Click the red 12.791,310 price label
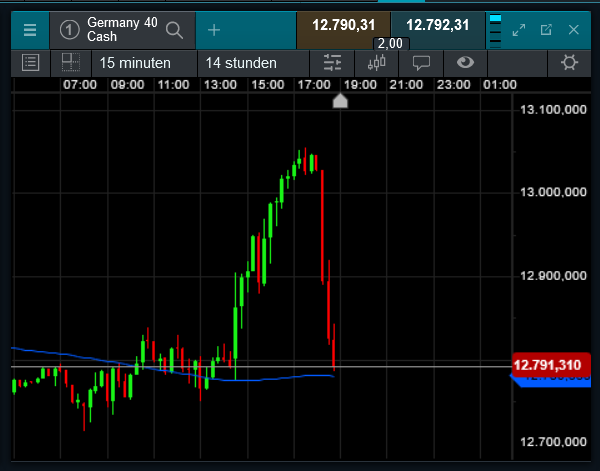This screenshot has height=471, width=600. tap(551, 365)
